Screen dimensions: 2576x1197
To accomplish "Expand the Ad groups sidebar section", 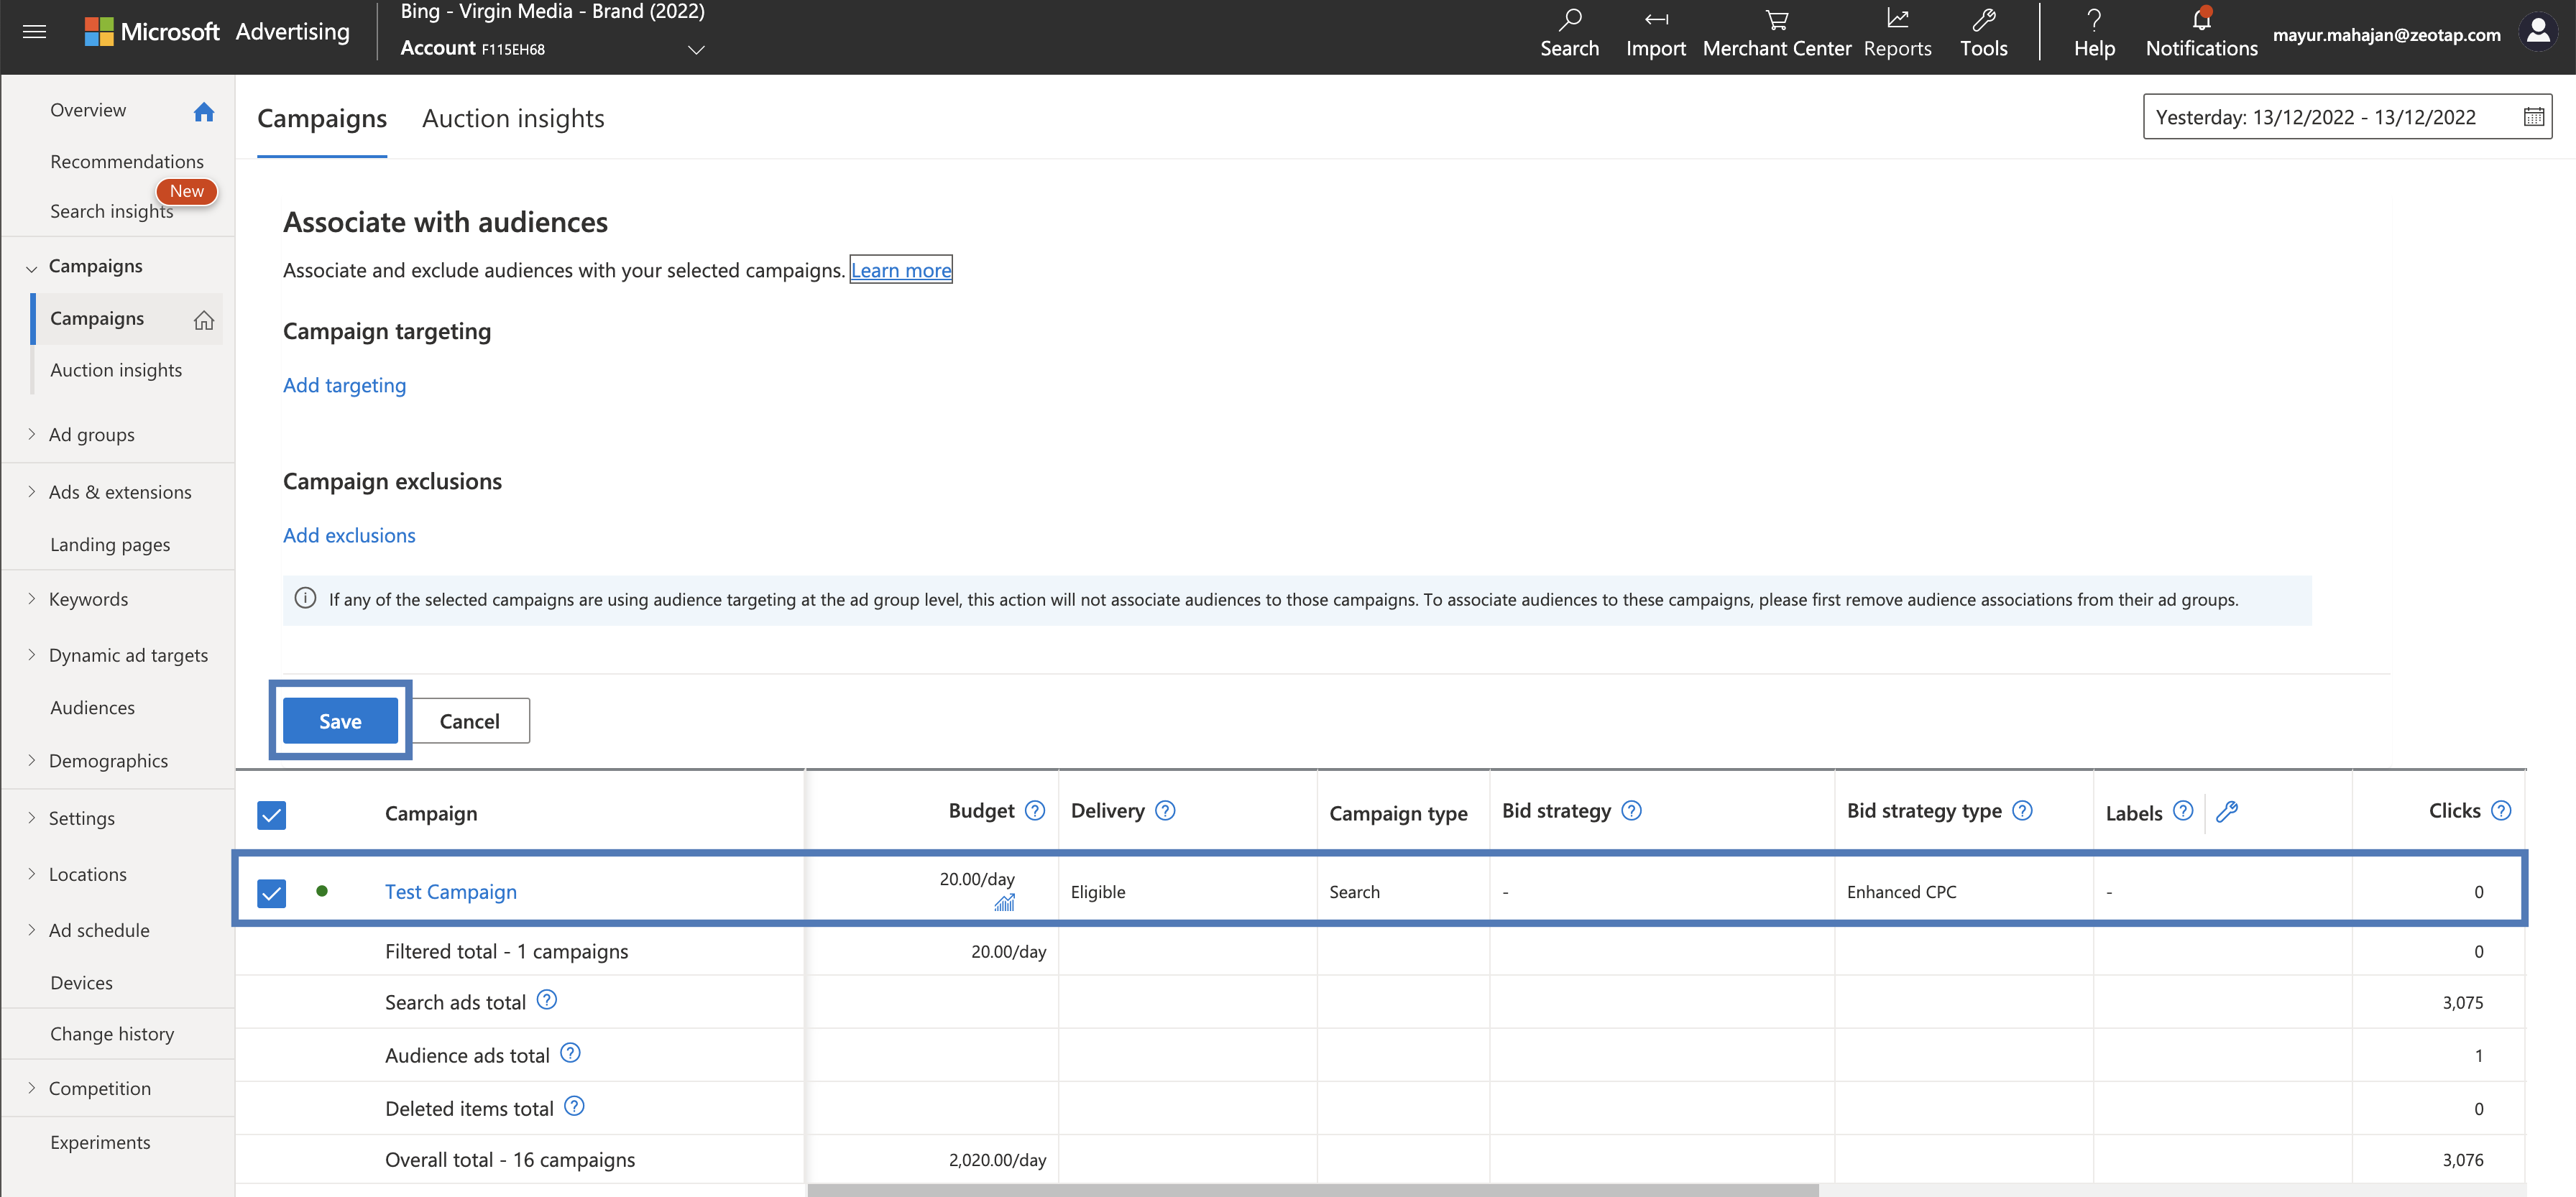I will coord(32,434).
